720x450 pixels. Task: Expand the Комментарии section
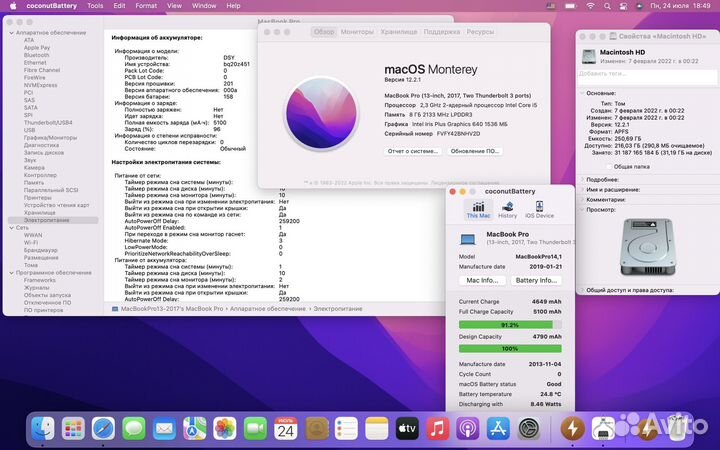[x=582, y=200]
